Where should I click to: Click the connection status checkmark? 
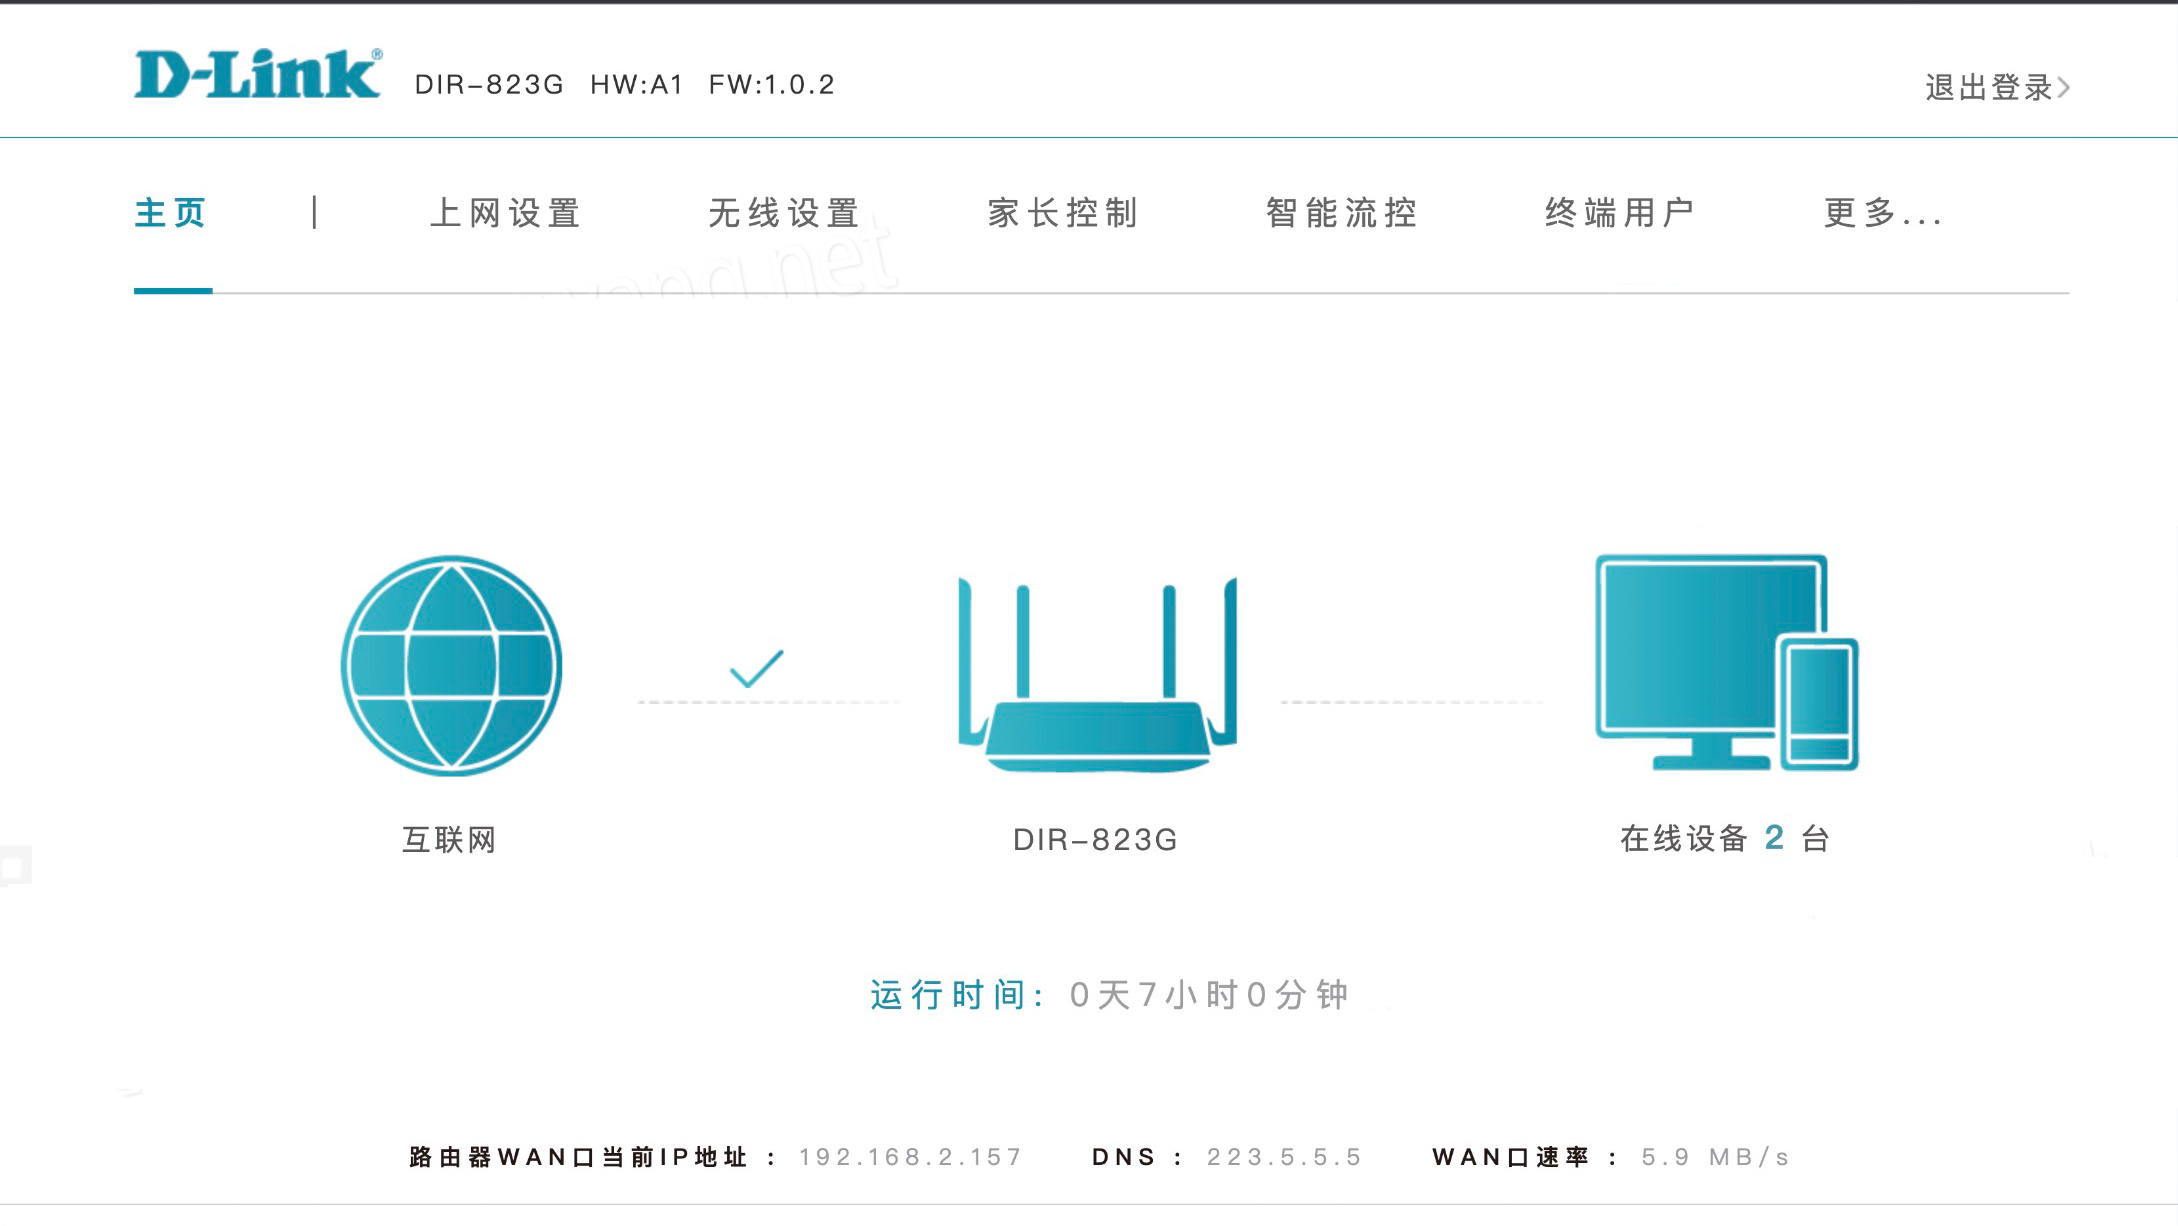click(x=757, y=668)
